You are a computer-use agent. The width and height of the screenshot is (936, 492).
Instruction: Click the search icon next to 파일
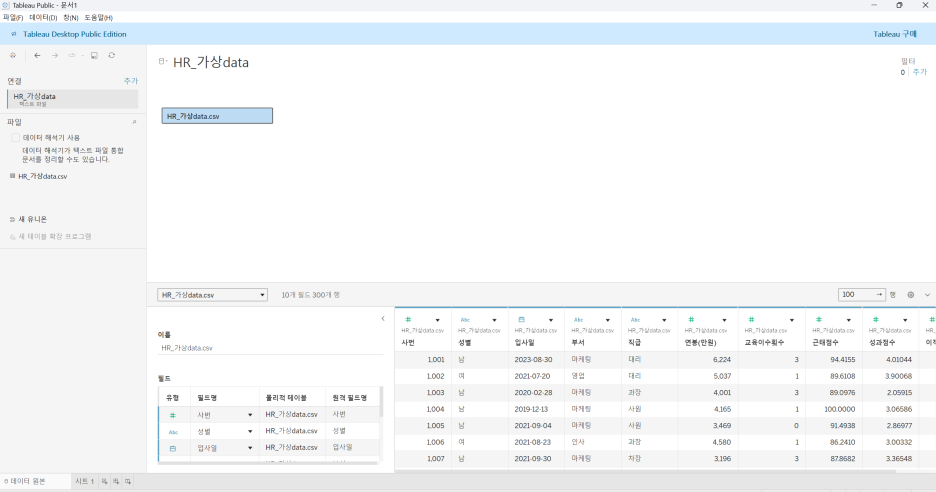134,122
